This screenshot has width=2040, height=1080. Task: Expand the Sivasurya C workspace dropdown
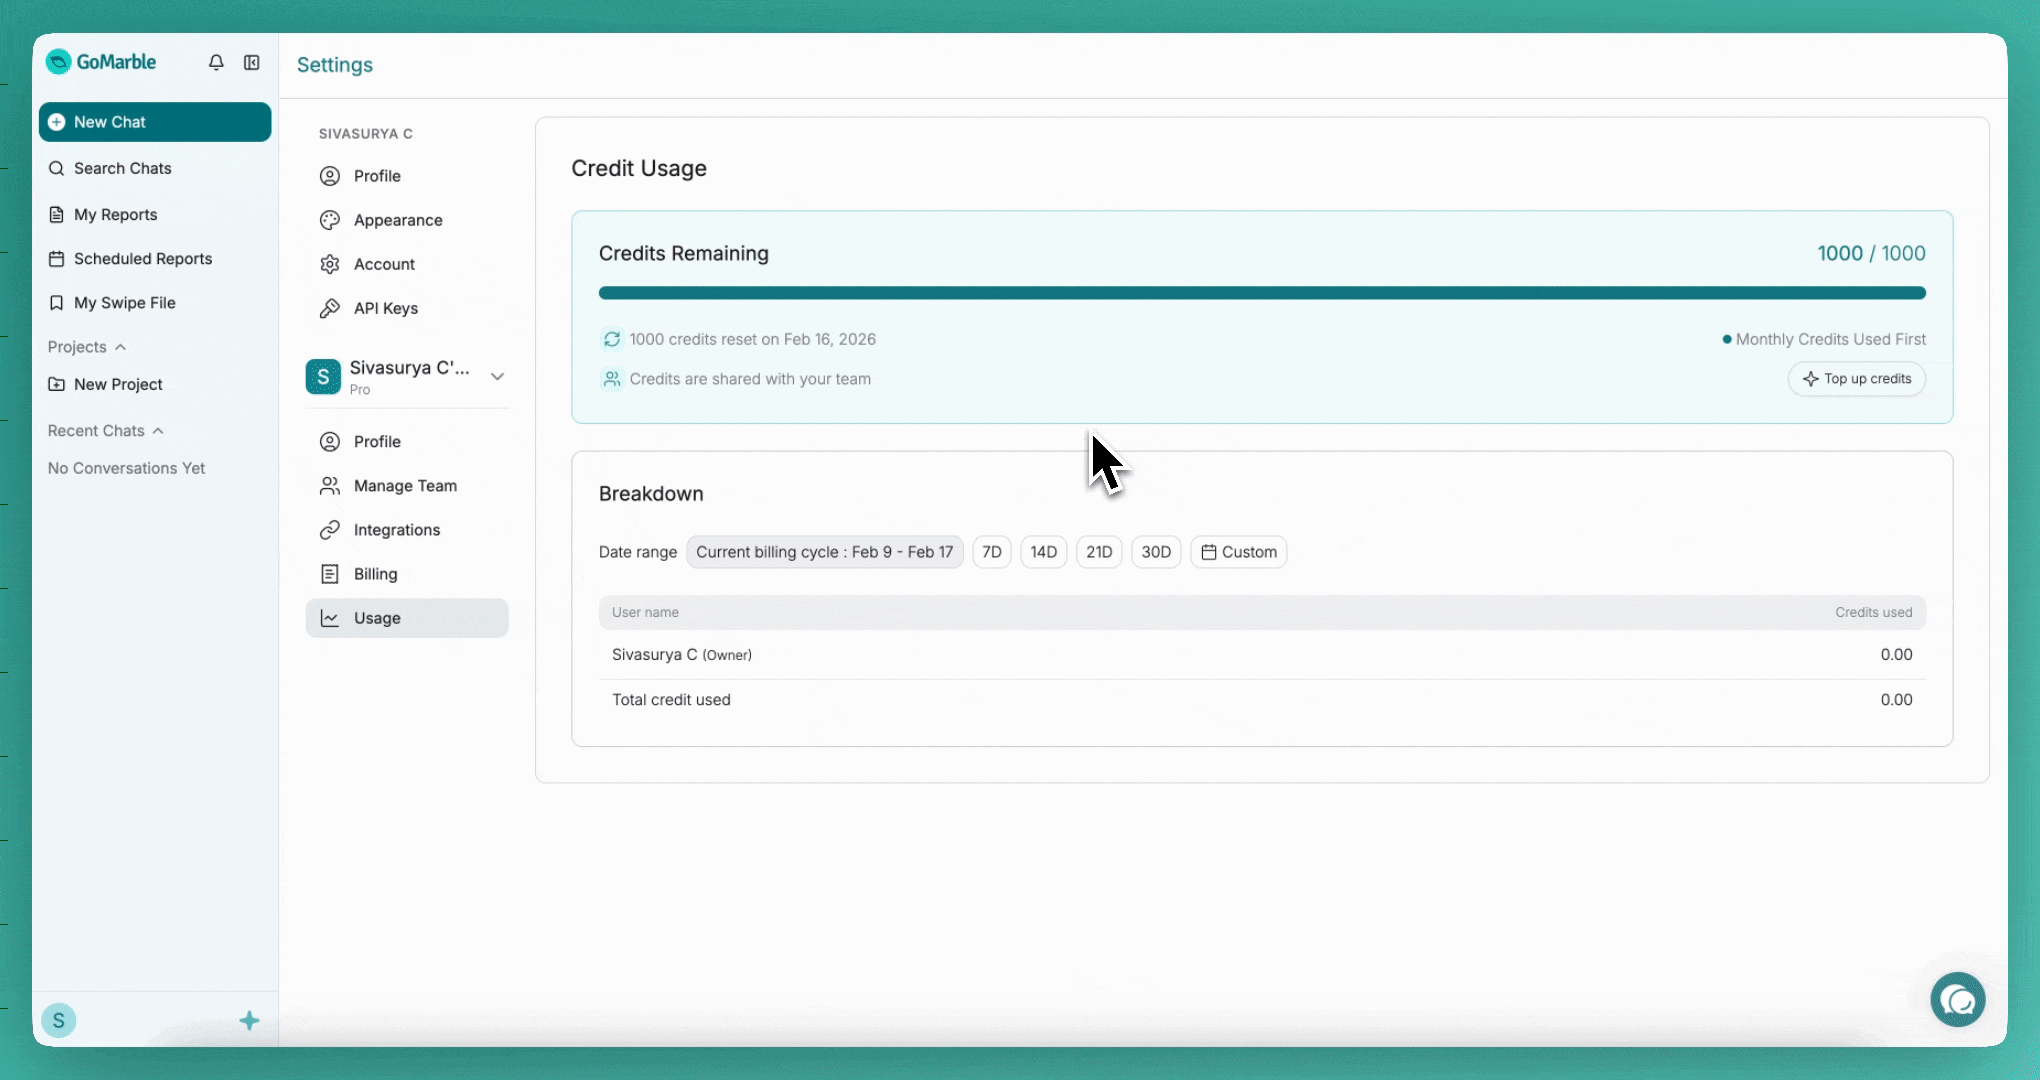[x=497, y=376]
